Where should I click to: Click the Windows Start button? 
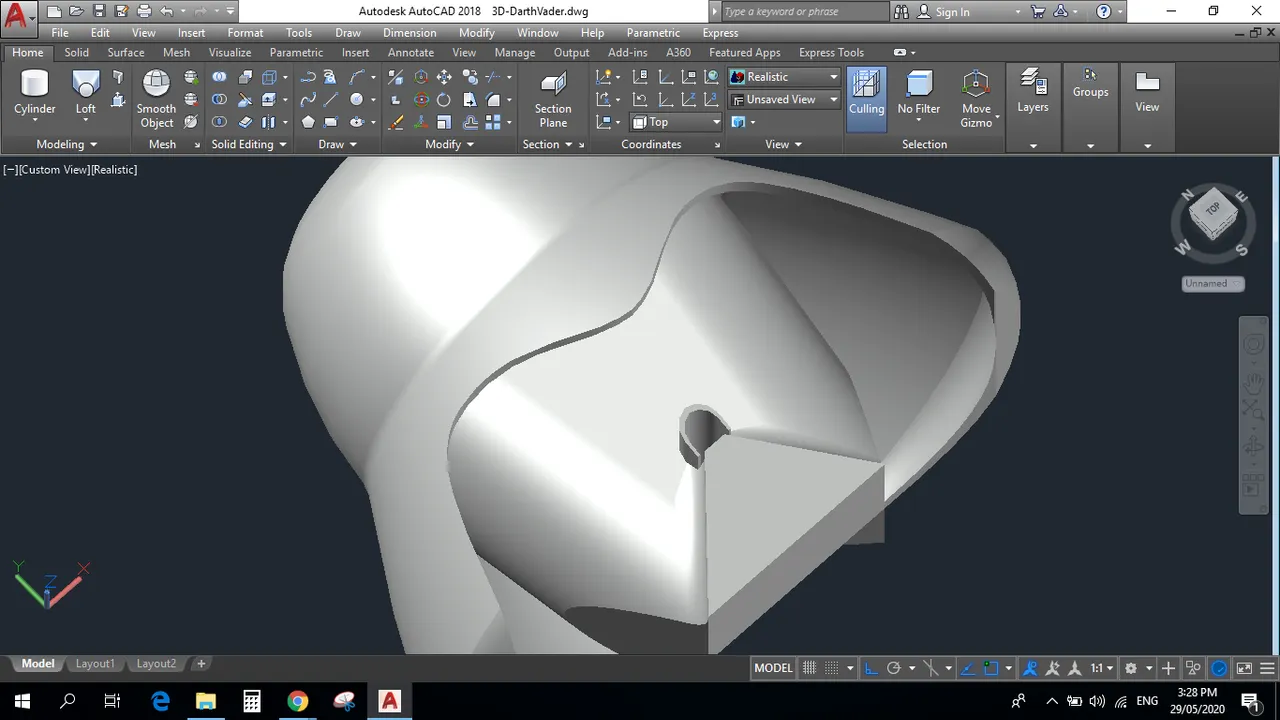pos(22,701)
